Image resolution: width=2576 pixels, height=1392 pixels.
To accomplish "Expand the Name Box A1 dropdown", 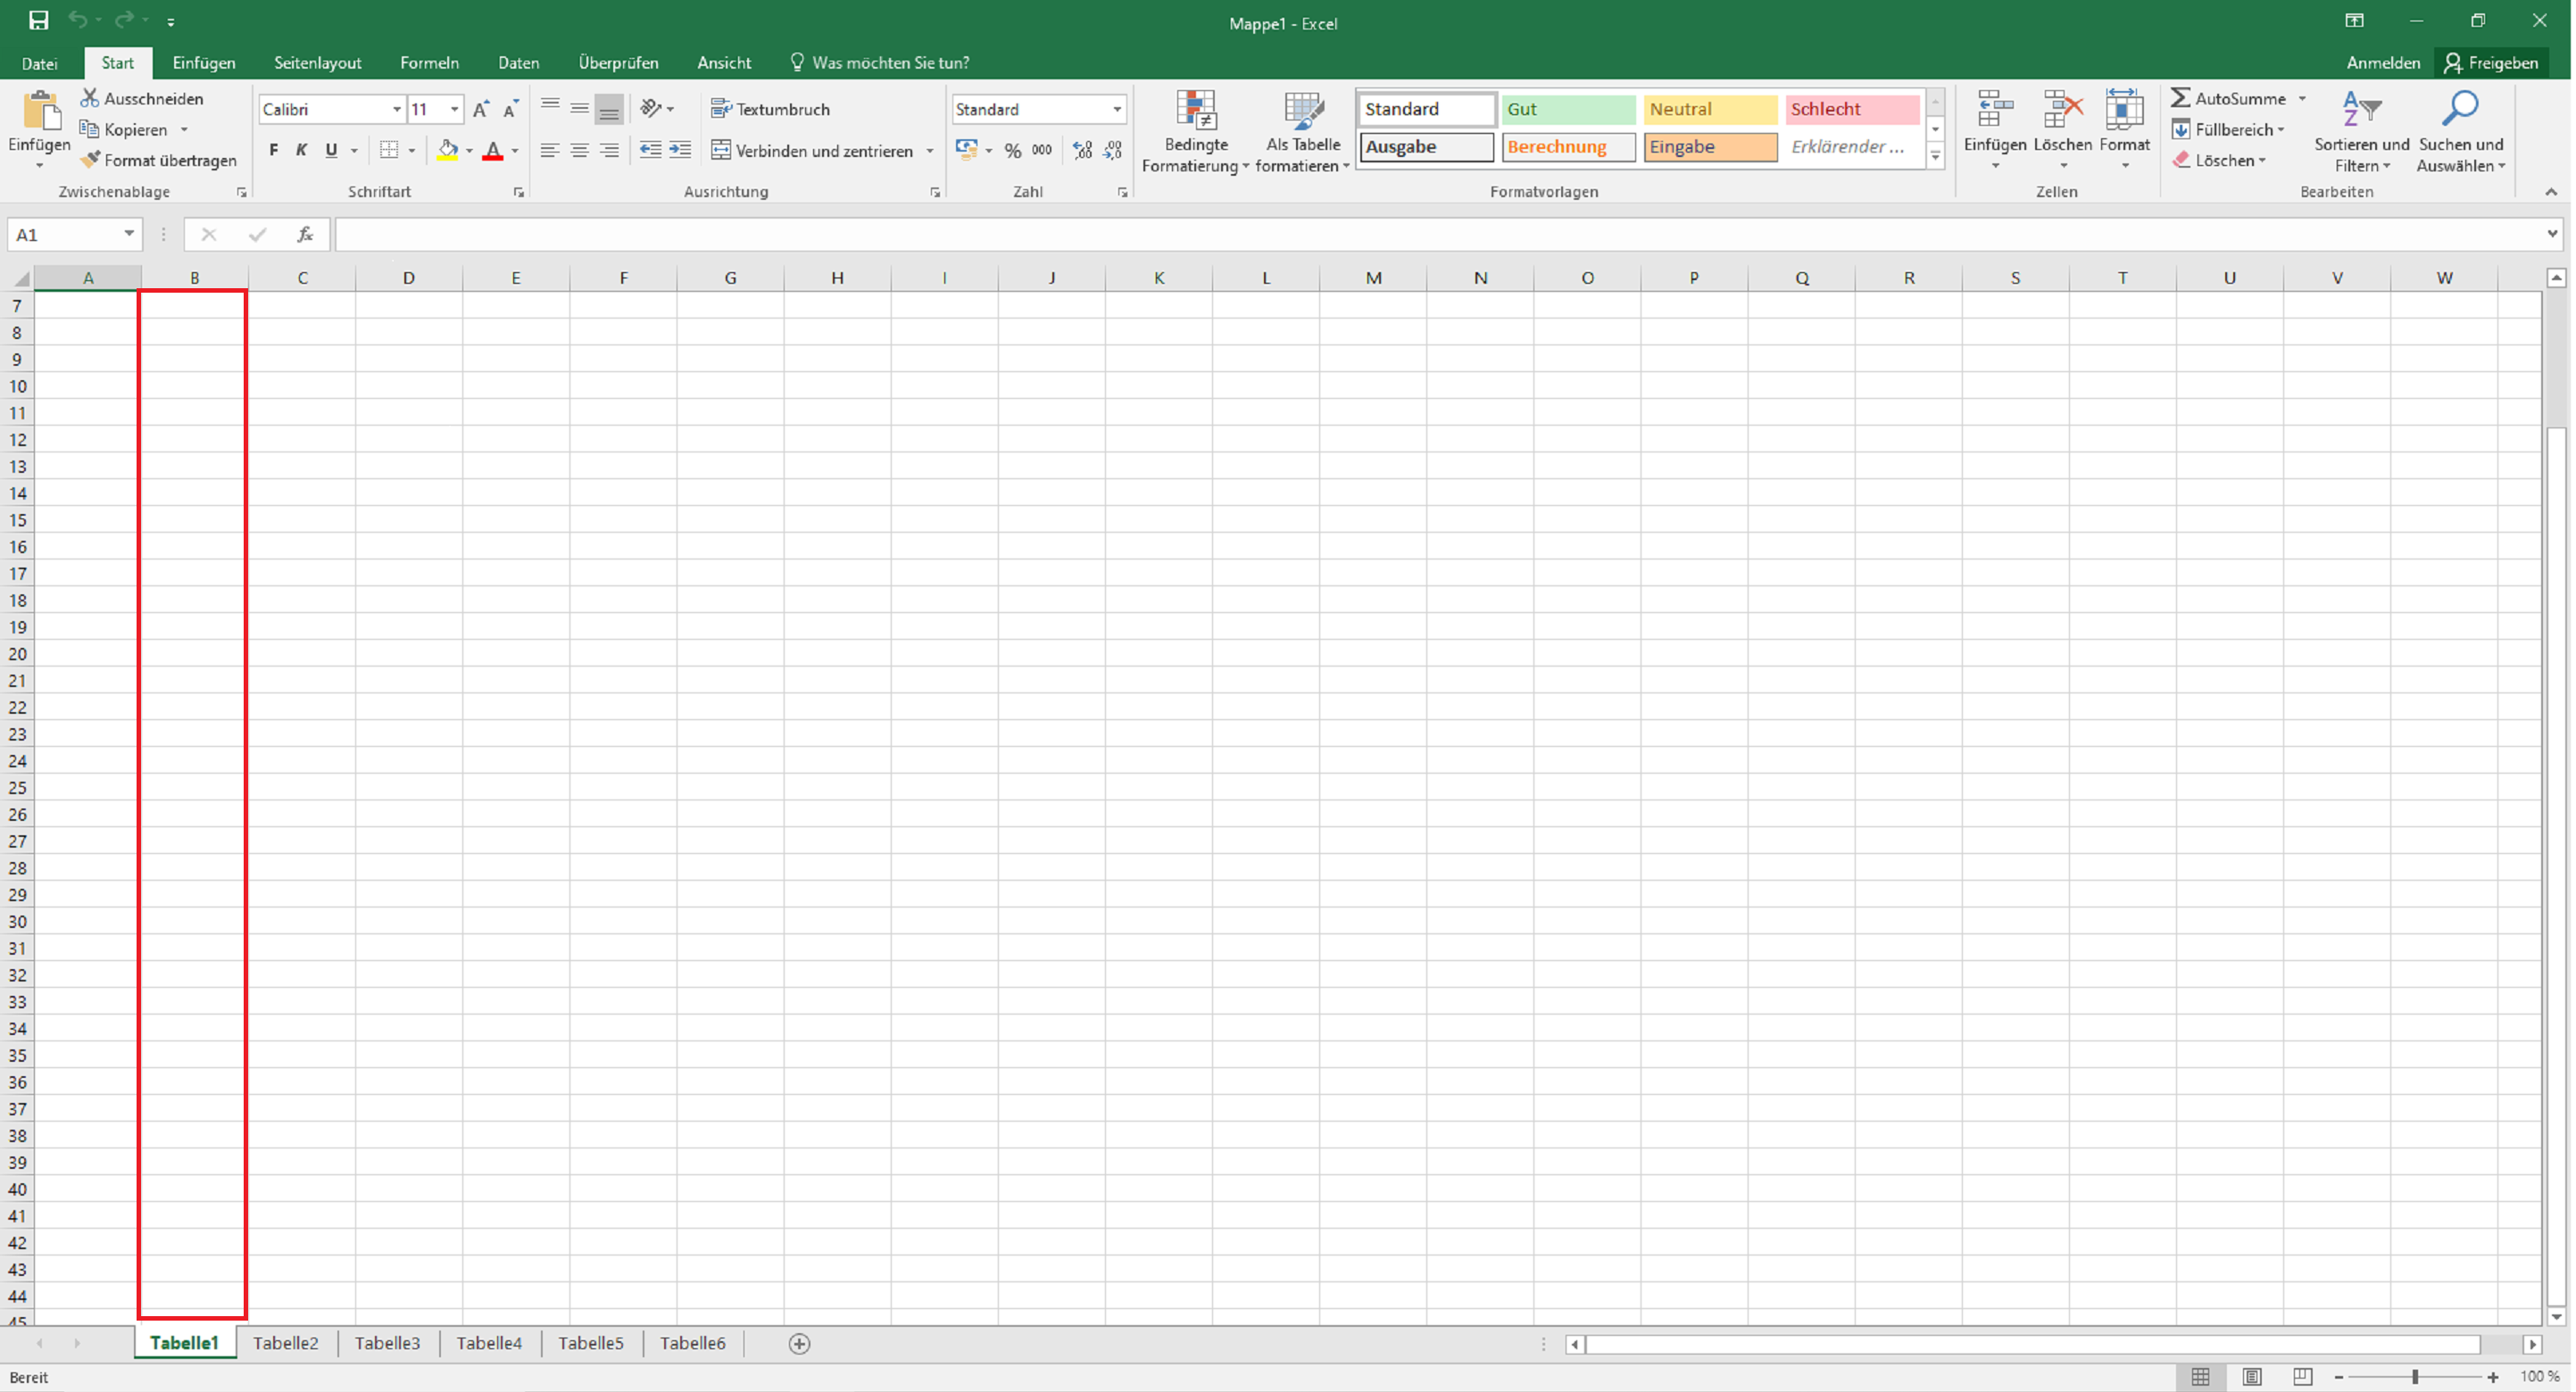I will 129,234.
